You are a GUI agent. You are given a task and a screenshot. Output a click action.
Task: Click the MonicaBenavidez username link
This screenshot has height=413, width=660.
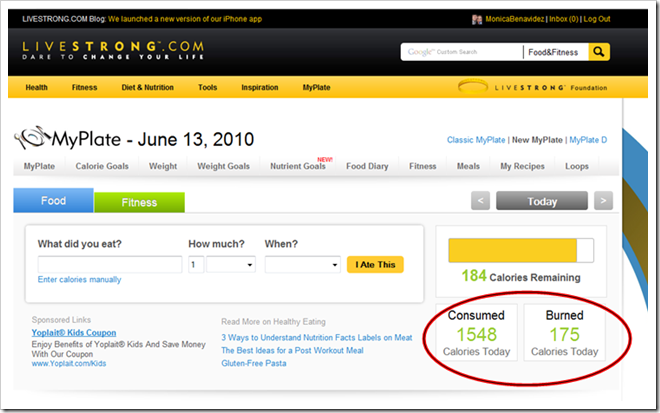pyautogui.click(x=514, y=19)
